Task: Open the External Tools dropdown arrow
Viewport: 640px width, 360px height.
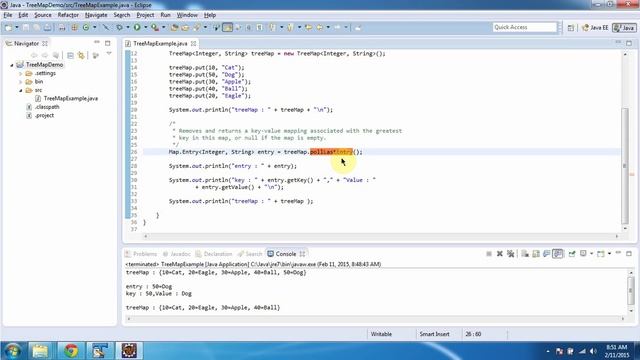Action: (x=164, y=27)
